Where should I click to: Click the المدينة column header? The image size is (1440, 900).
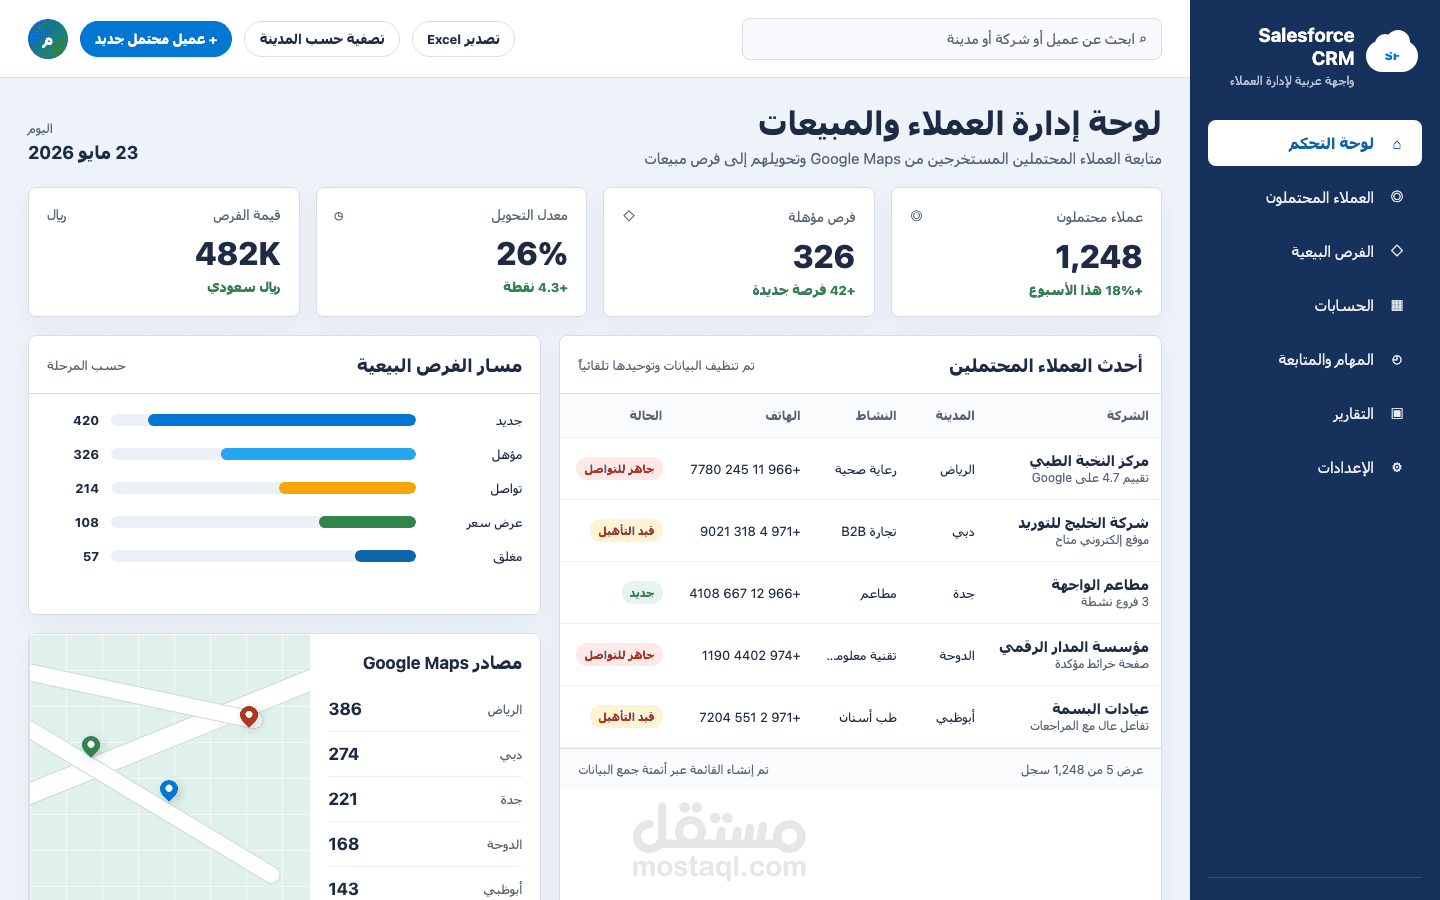(x=955, y=415)
